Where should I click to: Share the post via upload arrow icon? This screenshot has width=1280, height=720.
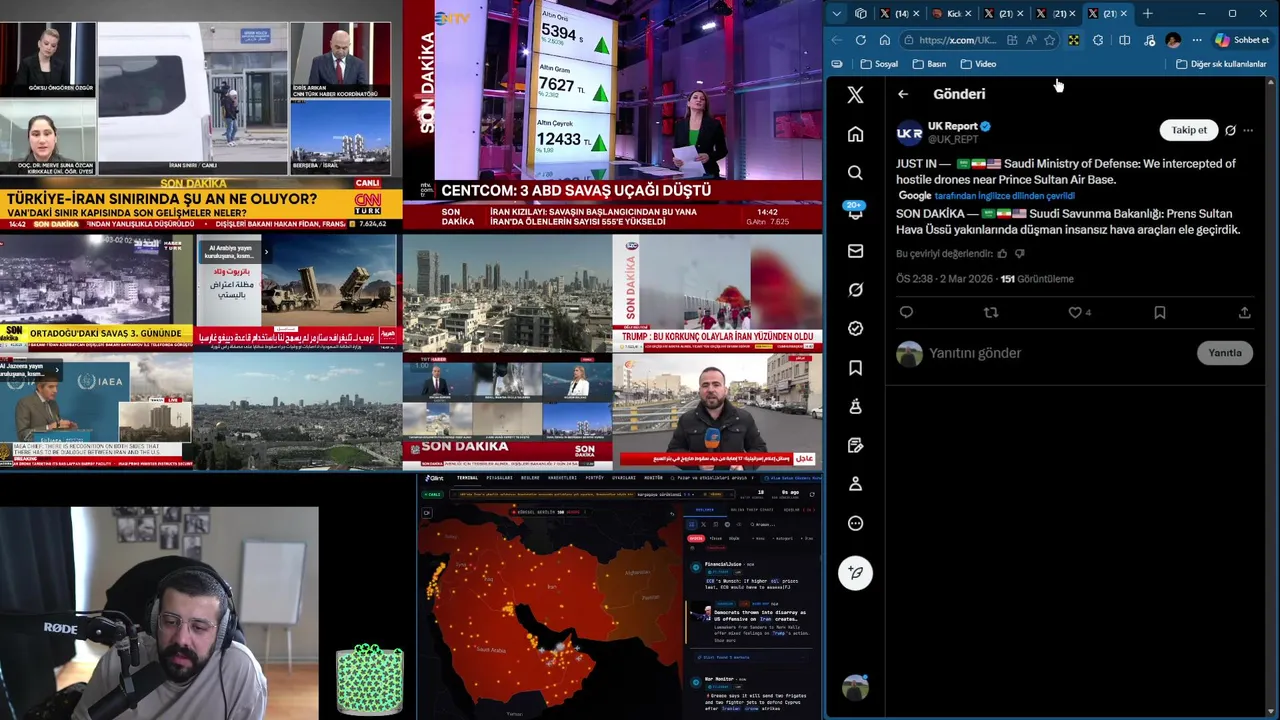pyautogui.click(x=1245, y=312)
